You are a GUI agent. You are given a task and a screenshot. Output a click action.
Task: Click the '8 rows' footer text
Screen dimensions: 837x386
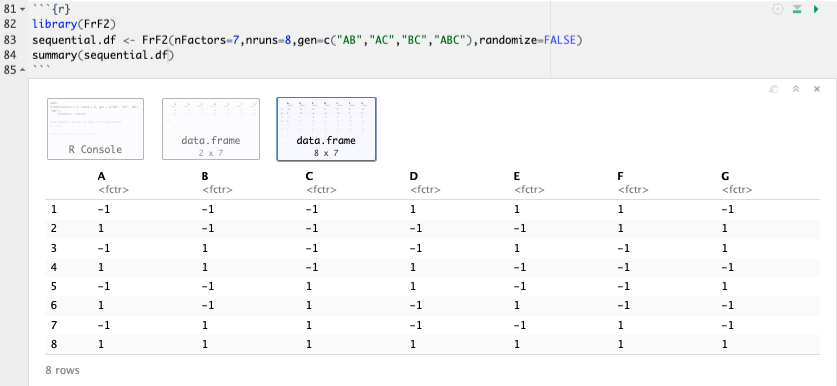click(x=62, y=370)
